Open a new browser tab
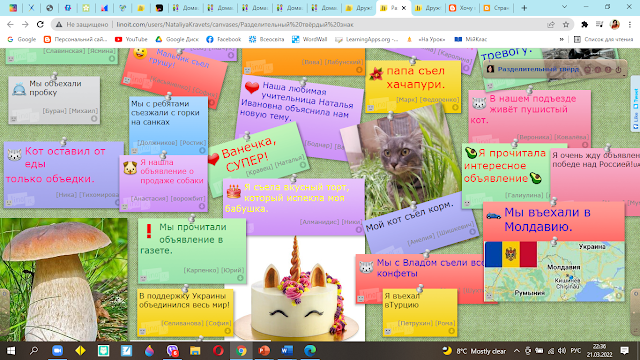The height and width of the screenshot is (360, 640). coord(524,8)
